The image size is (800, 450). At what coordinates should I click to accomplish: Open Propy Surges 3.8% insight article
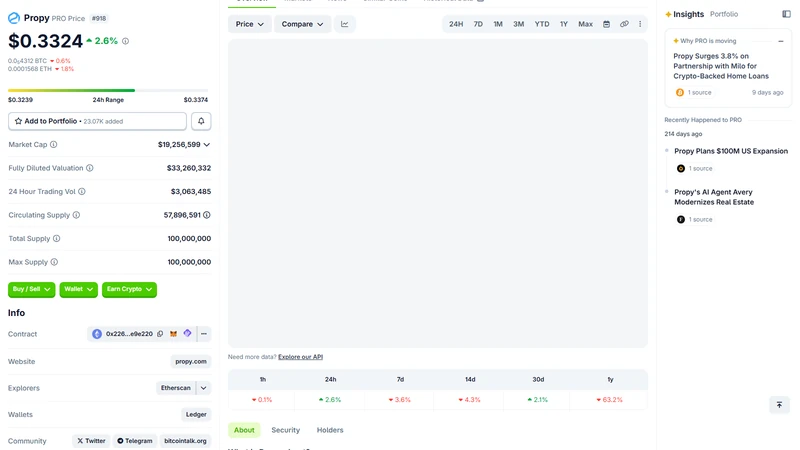tap(721, 66)
